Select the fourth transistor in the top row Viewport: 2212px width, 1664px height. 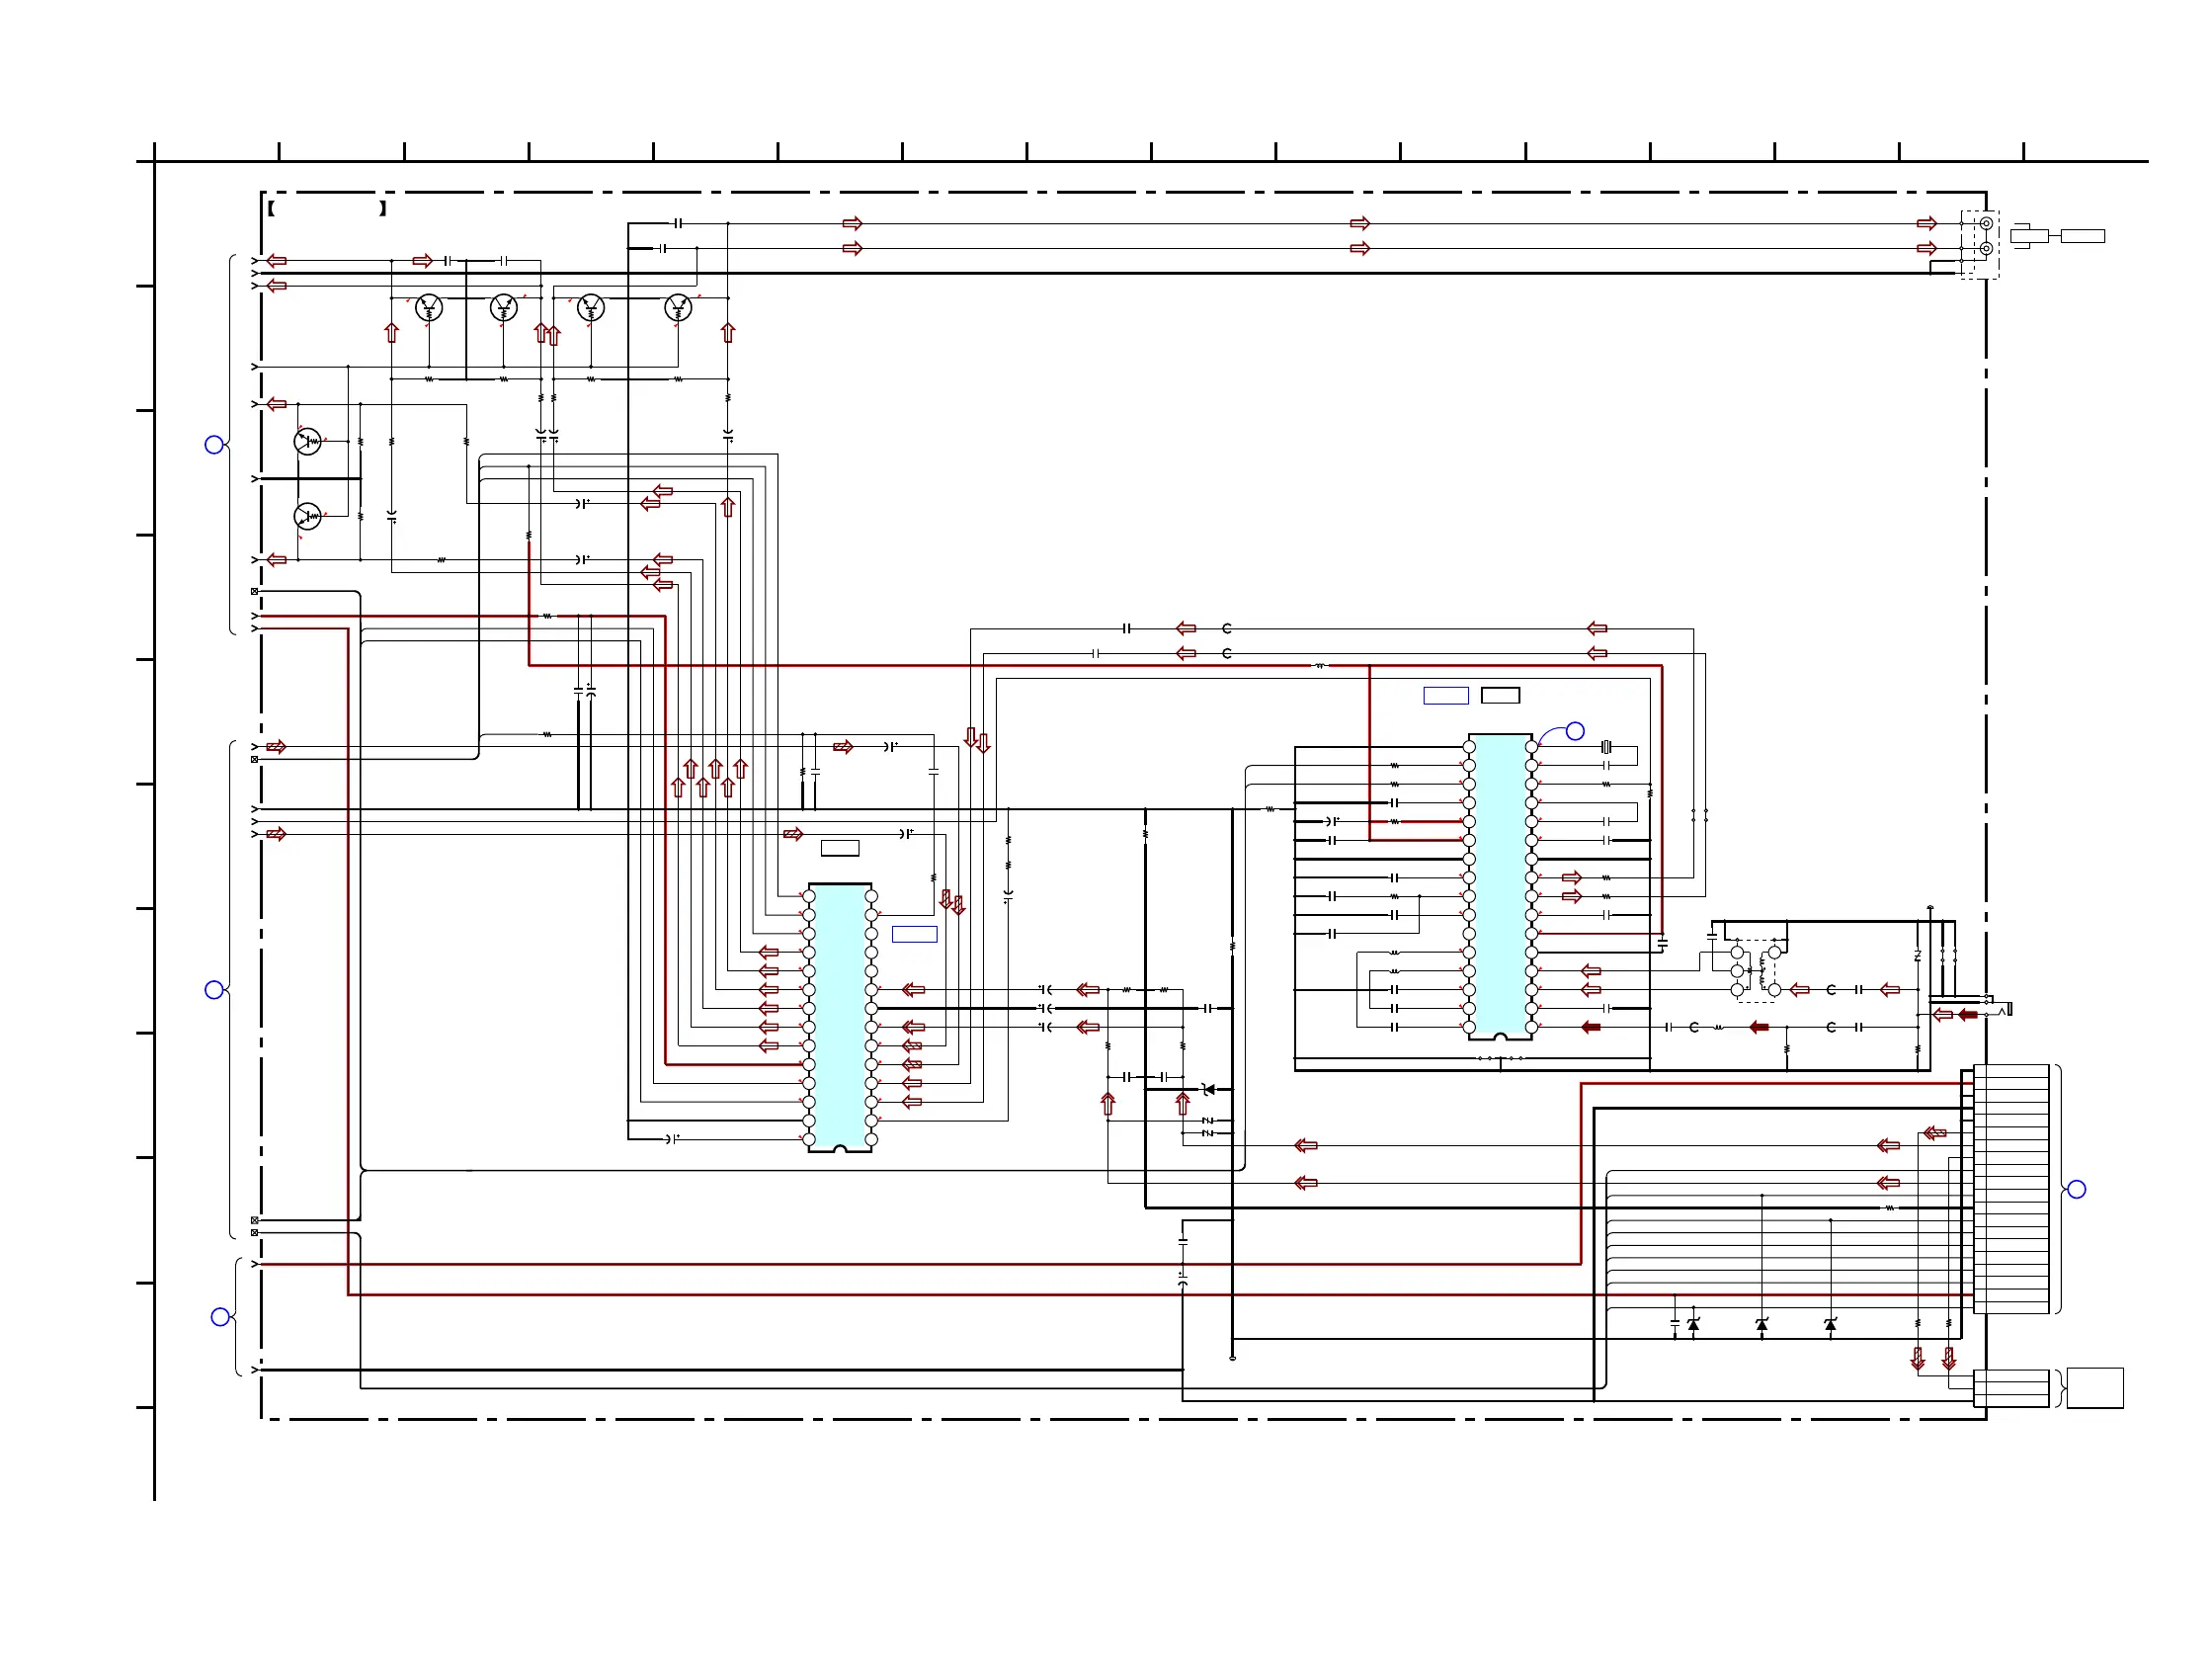678,307
